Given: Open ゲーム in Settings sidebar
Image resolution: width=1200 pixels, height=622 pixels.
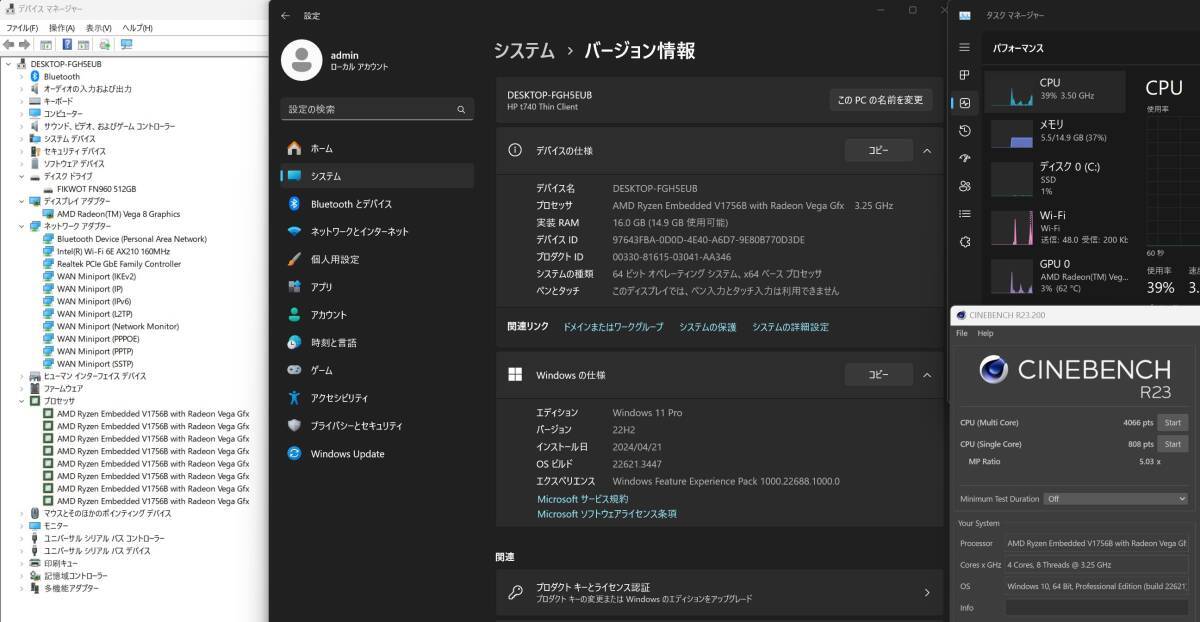Looking at the screenshot, I should tap(377, 370).
